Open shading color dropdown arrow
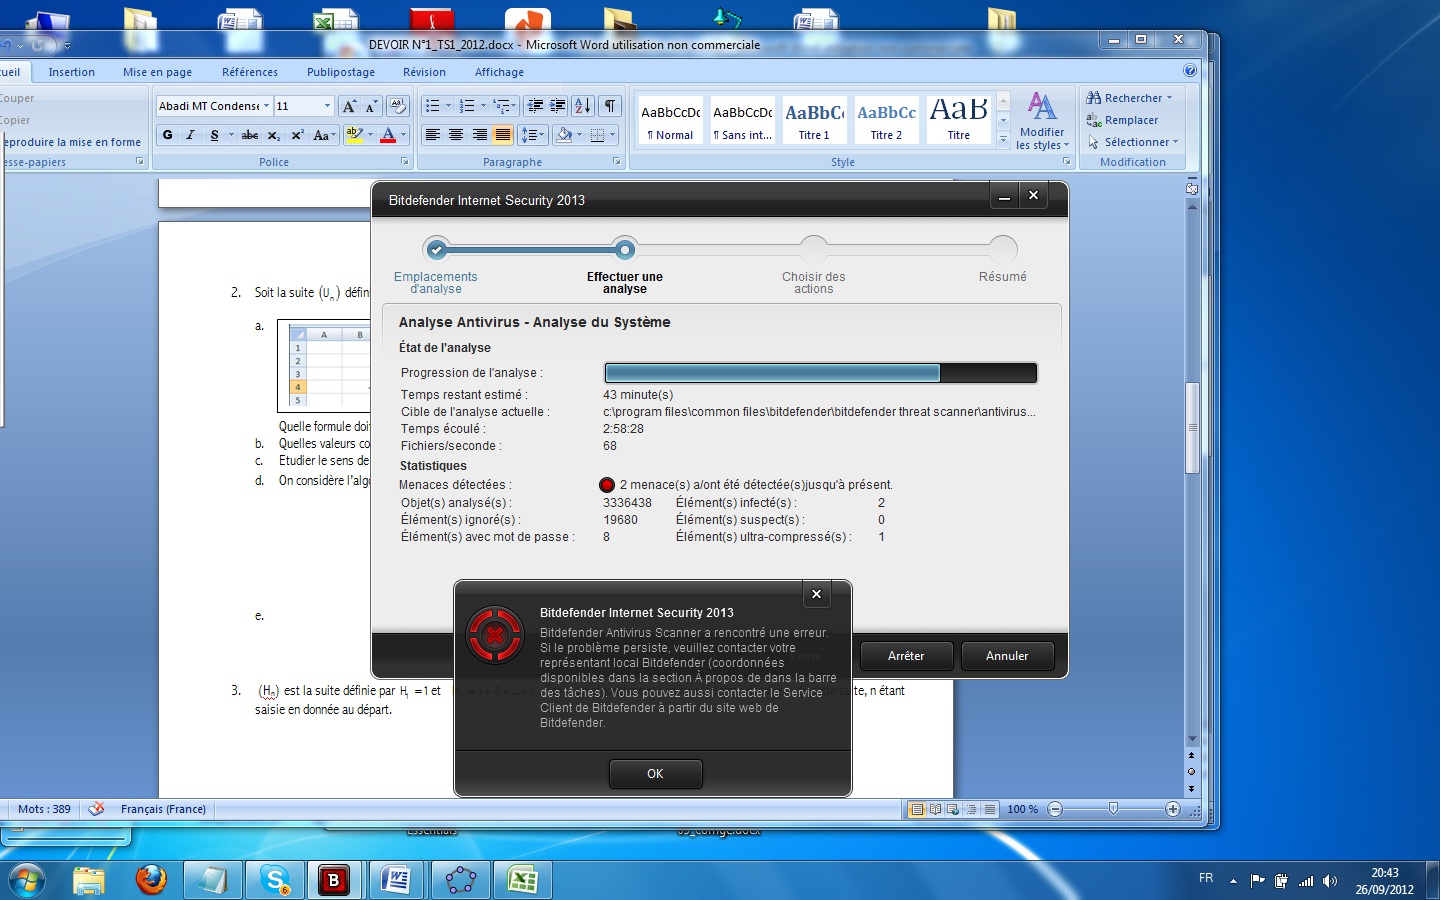Screen dimensions: 1440x900 579,135
